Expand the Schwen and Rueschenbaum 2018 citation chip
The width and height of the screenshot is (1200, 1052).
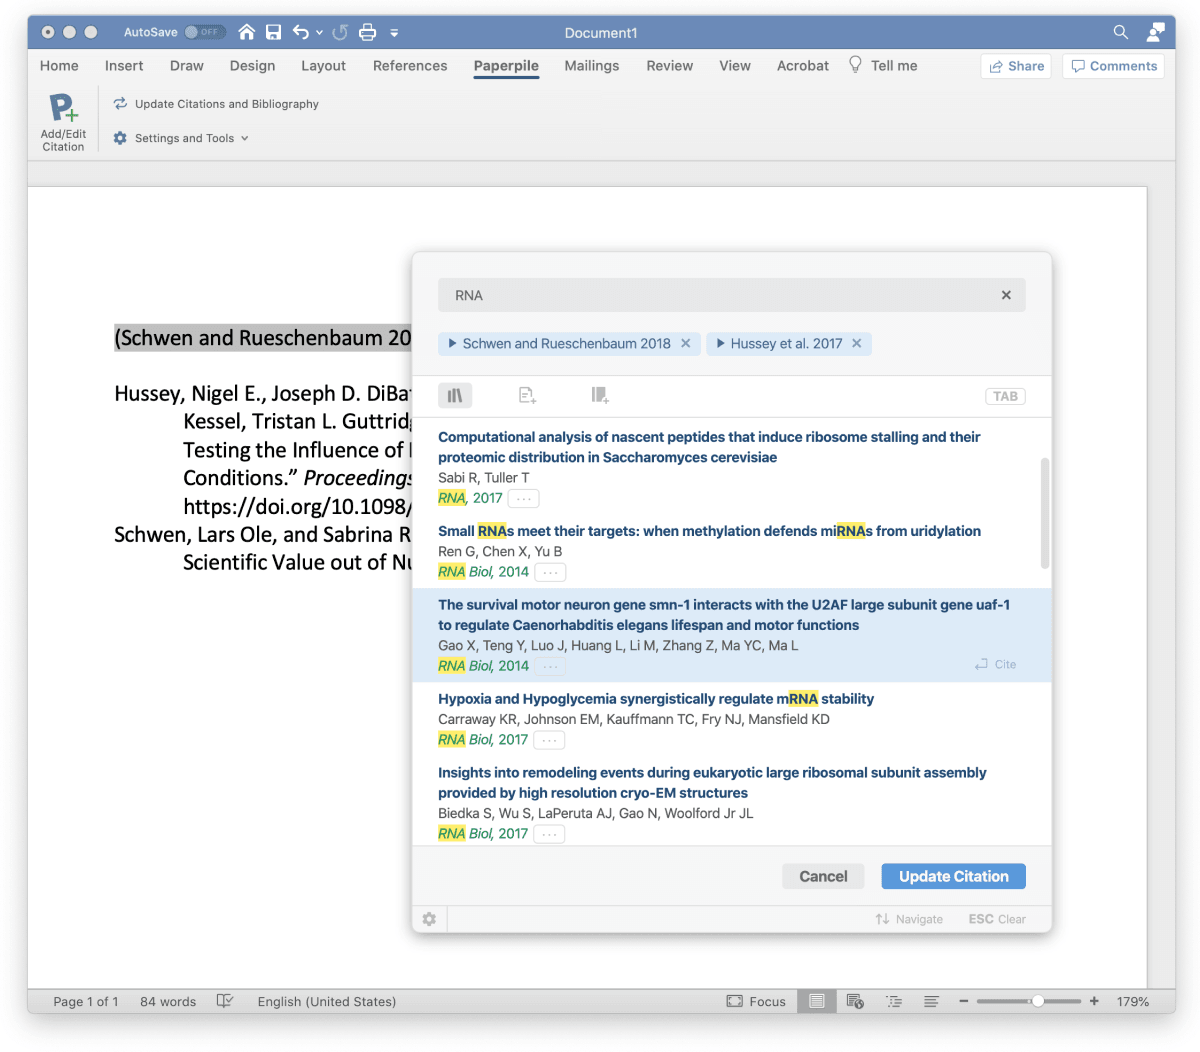(453, 344)
